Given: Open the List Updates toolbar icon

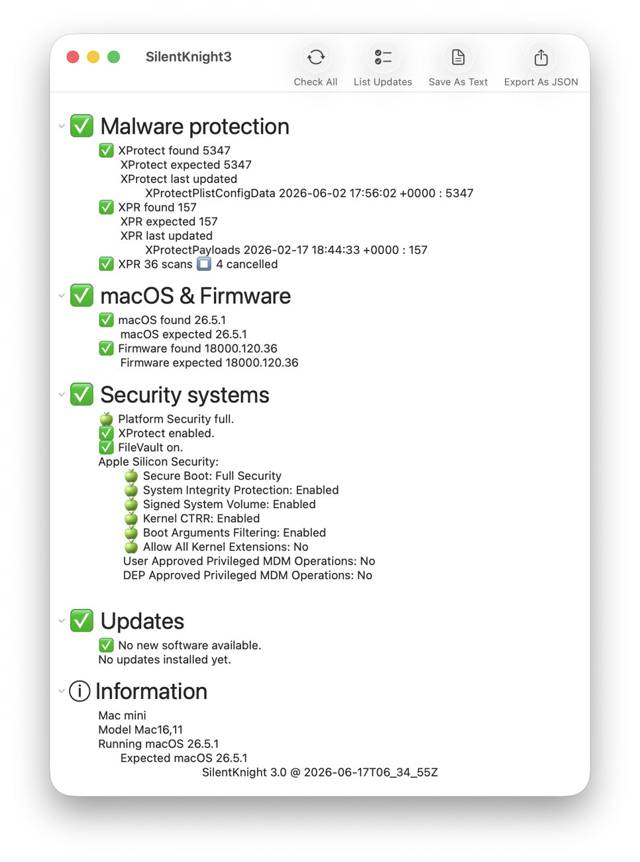Looking at the screenshot, I should [x=383, y=57].
